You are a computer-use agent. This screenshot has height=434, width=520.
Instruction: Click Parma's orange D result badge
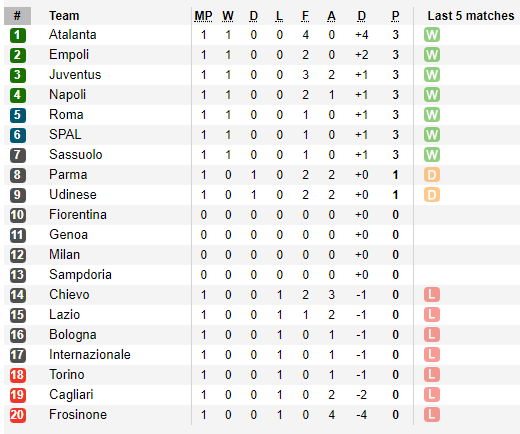point(432,175)
